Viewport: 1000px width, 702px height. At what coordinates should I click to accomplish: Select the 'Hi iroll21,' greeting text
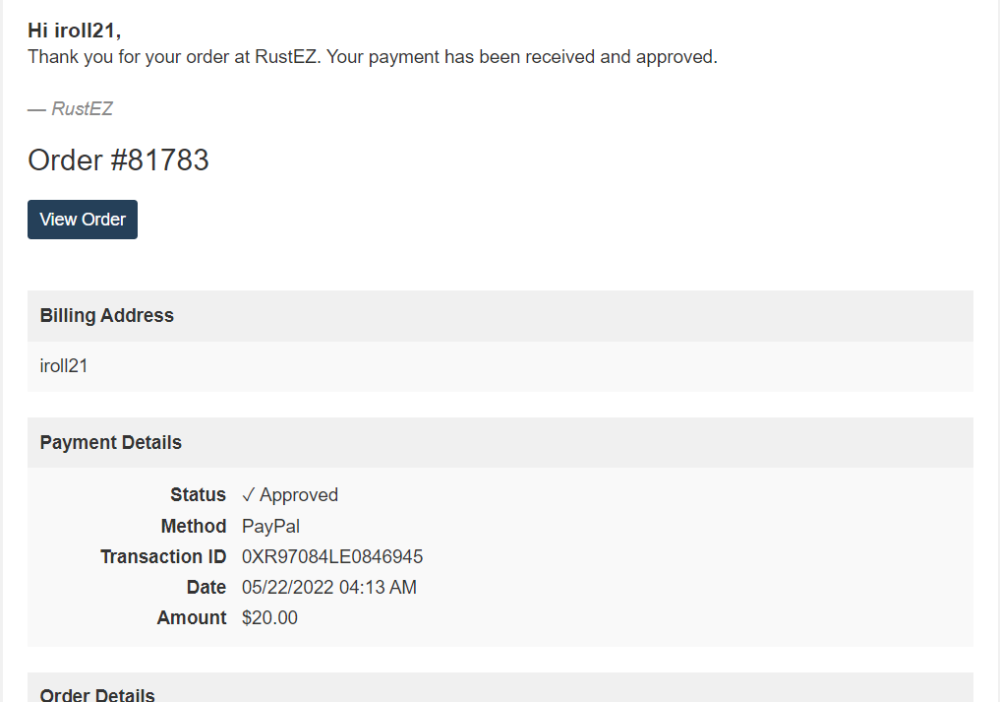[x=75, y=31]
